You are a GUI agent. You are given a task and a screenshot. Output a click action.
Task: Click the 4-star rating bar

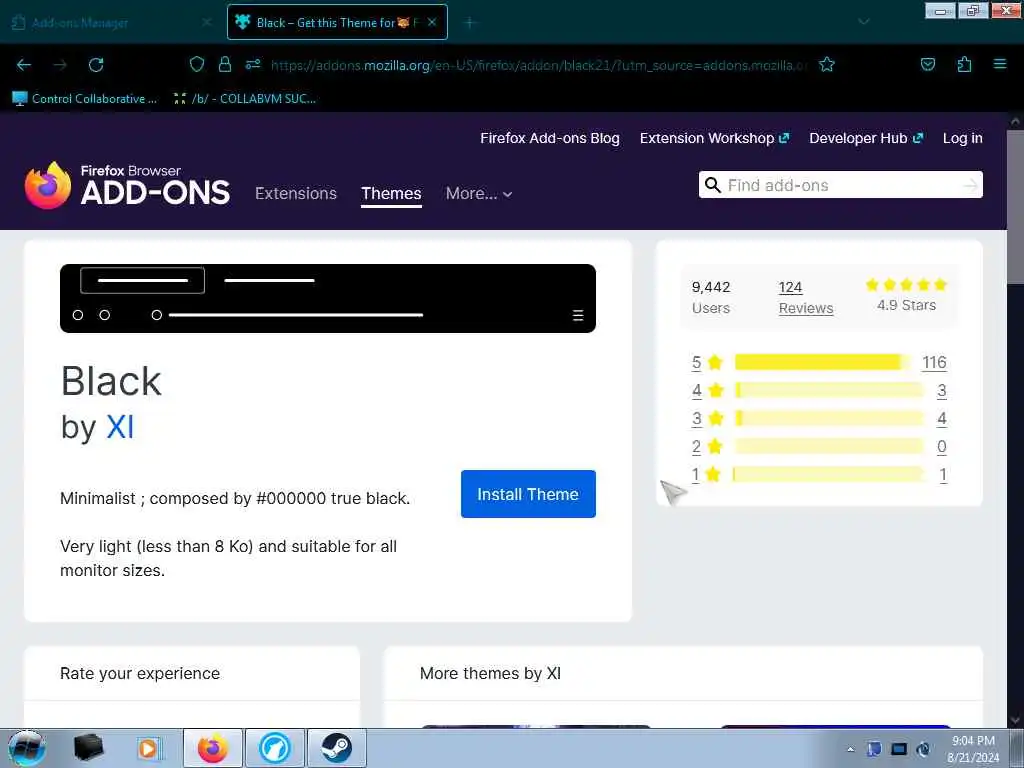[x=829, y=390]
